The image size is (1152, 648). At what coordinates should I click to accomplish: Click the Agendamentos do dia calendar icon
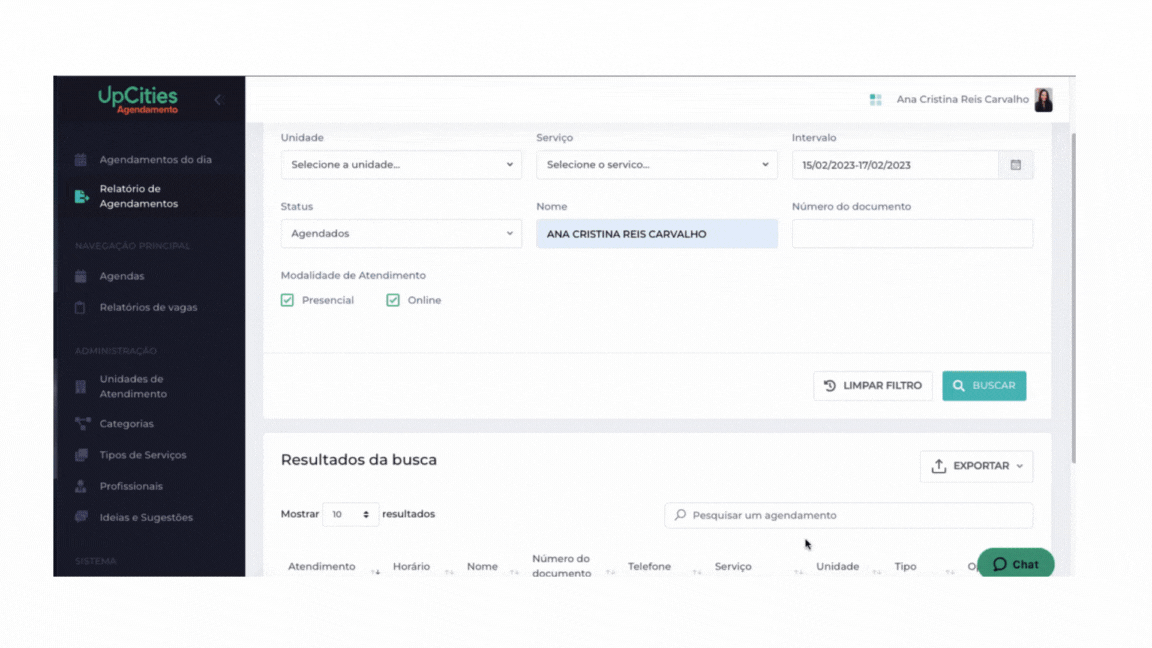(81, 159)
